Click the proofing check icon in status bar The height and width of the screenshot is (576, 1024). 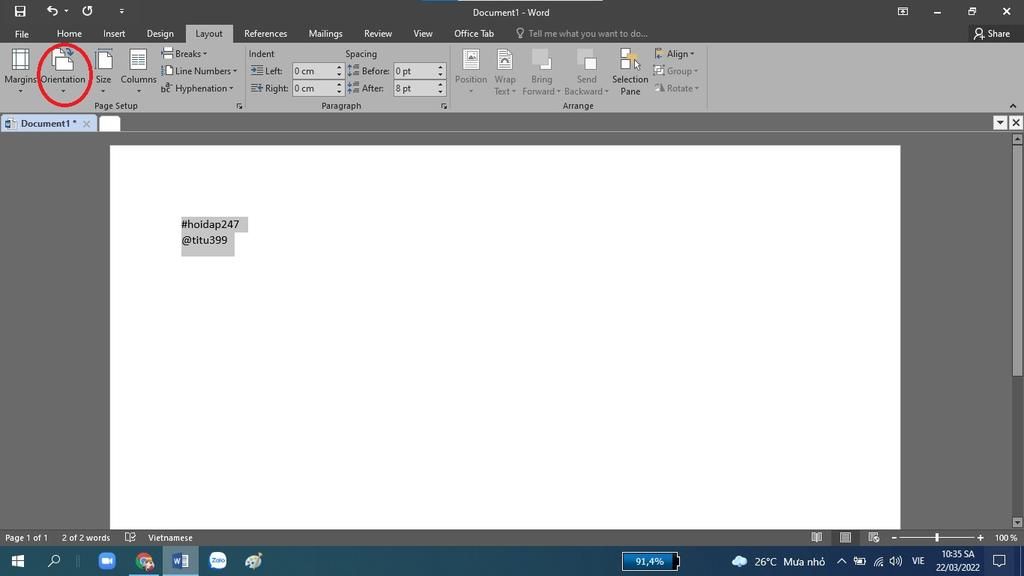[x=130, y=537]
